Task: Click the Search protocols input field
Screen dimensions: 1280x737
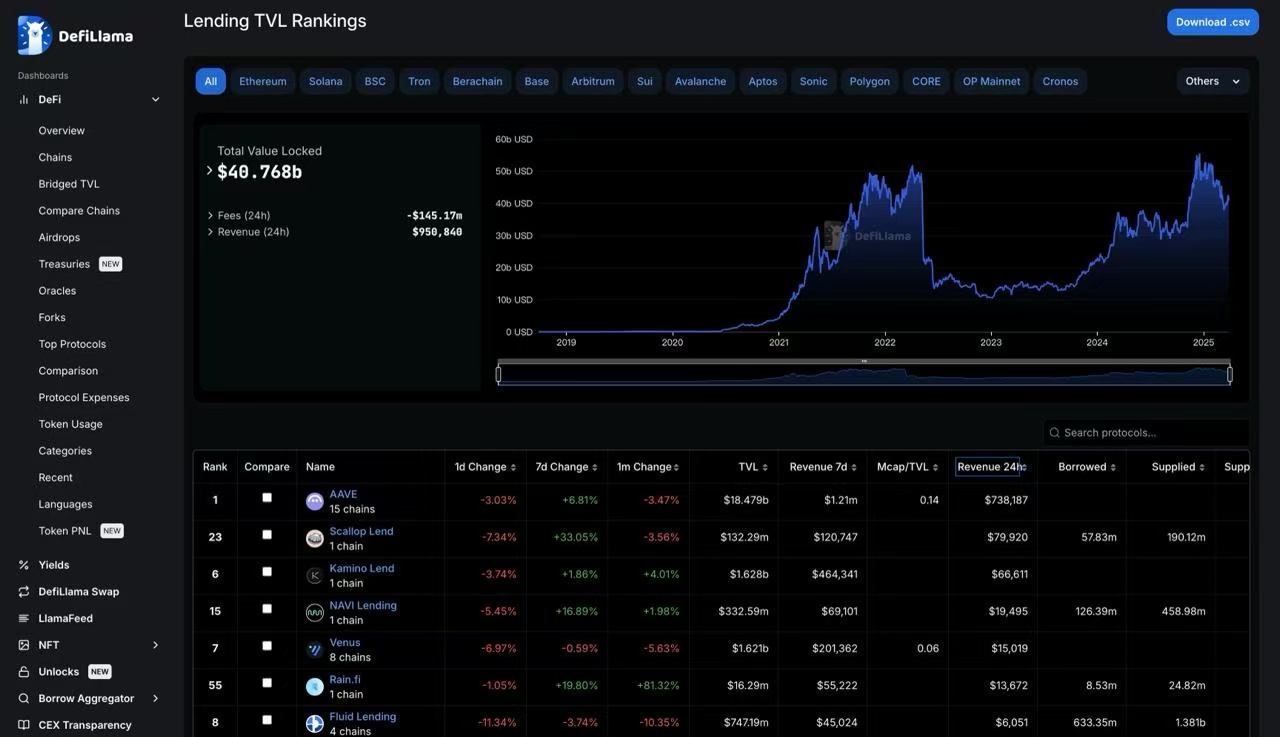Action: 1150,433
